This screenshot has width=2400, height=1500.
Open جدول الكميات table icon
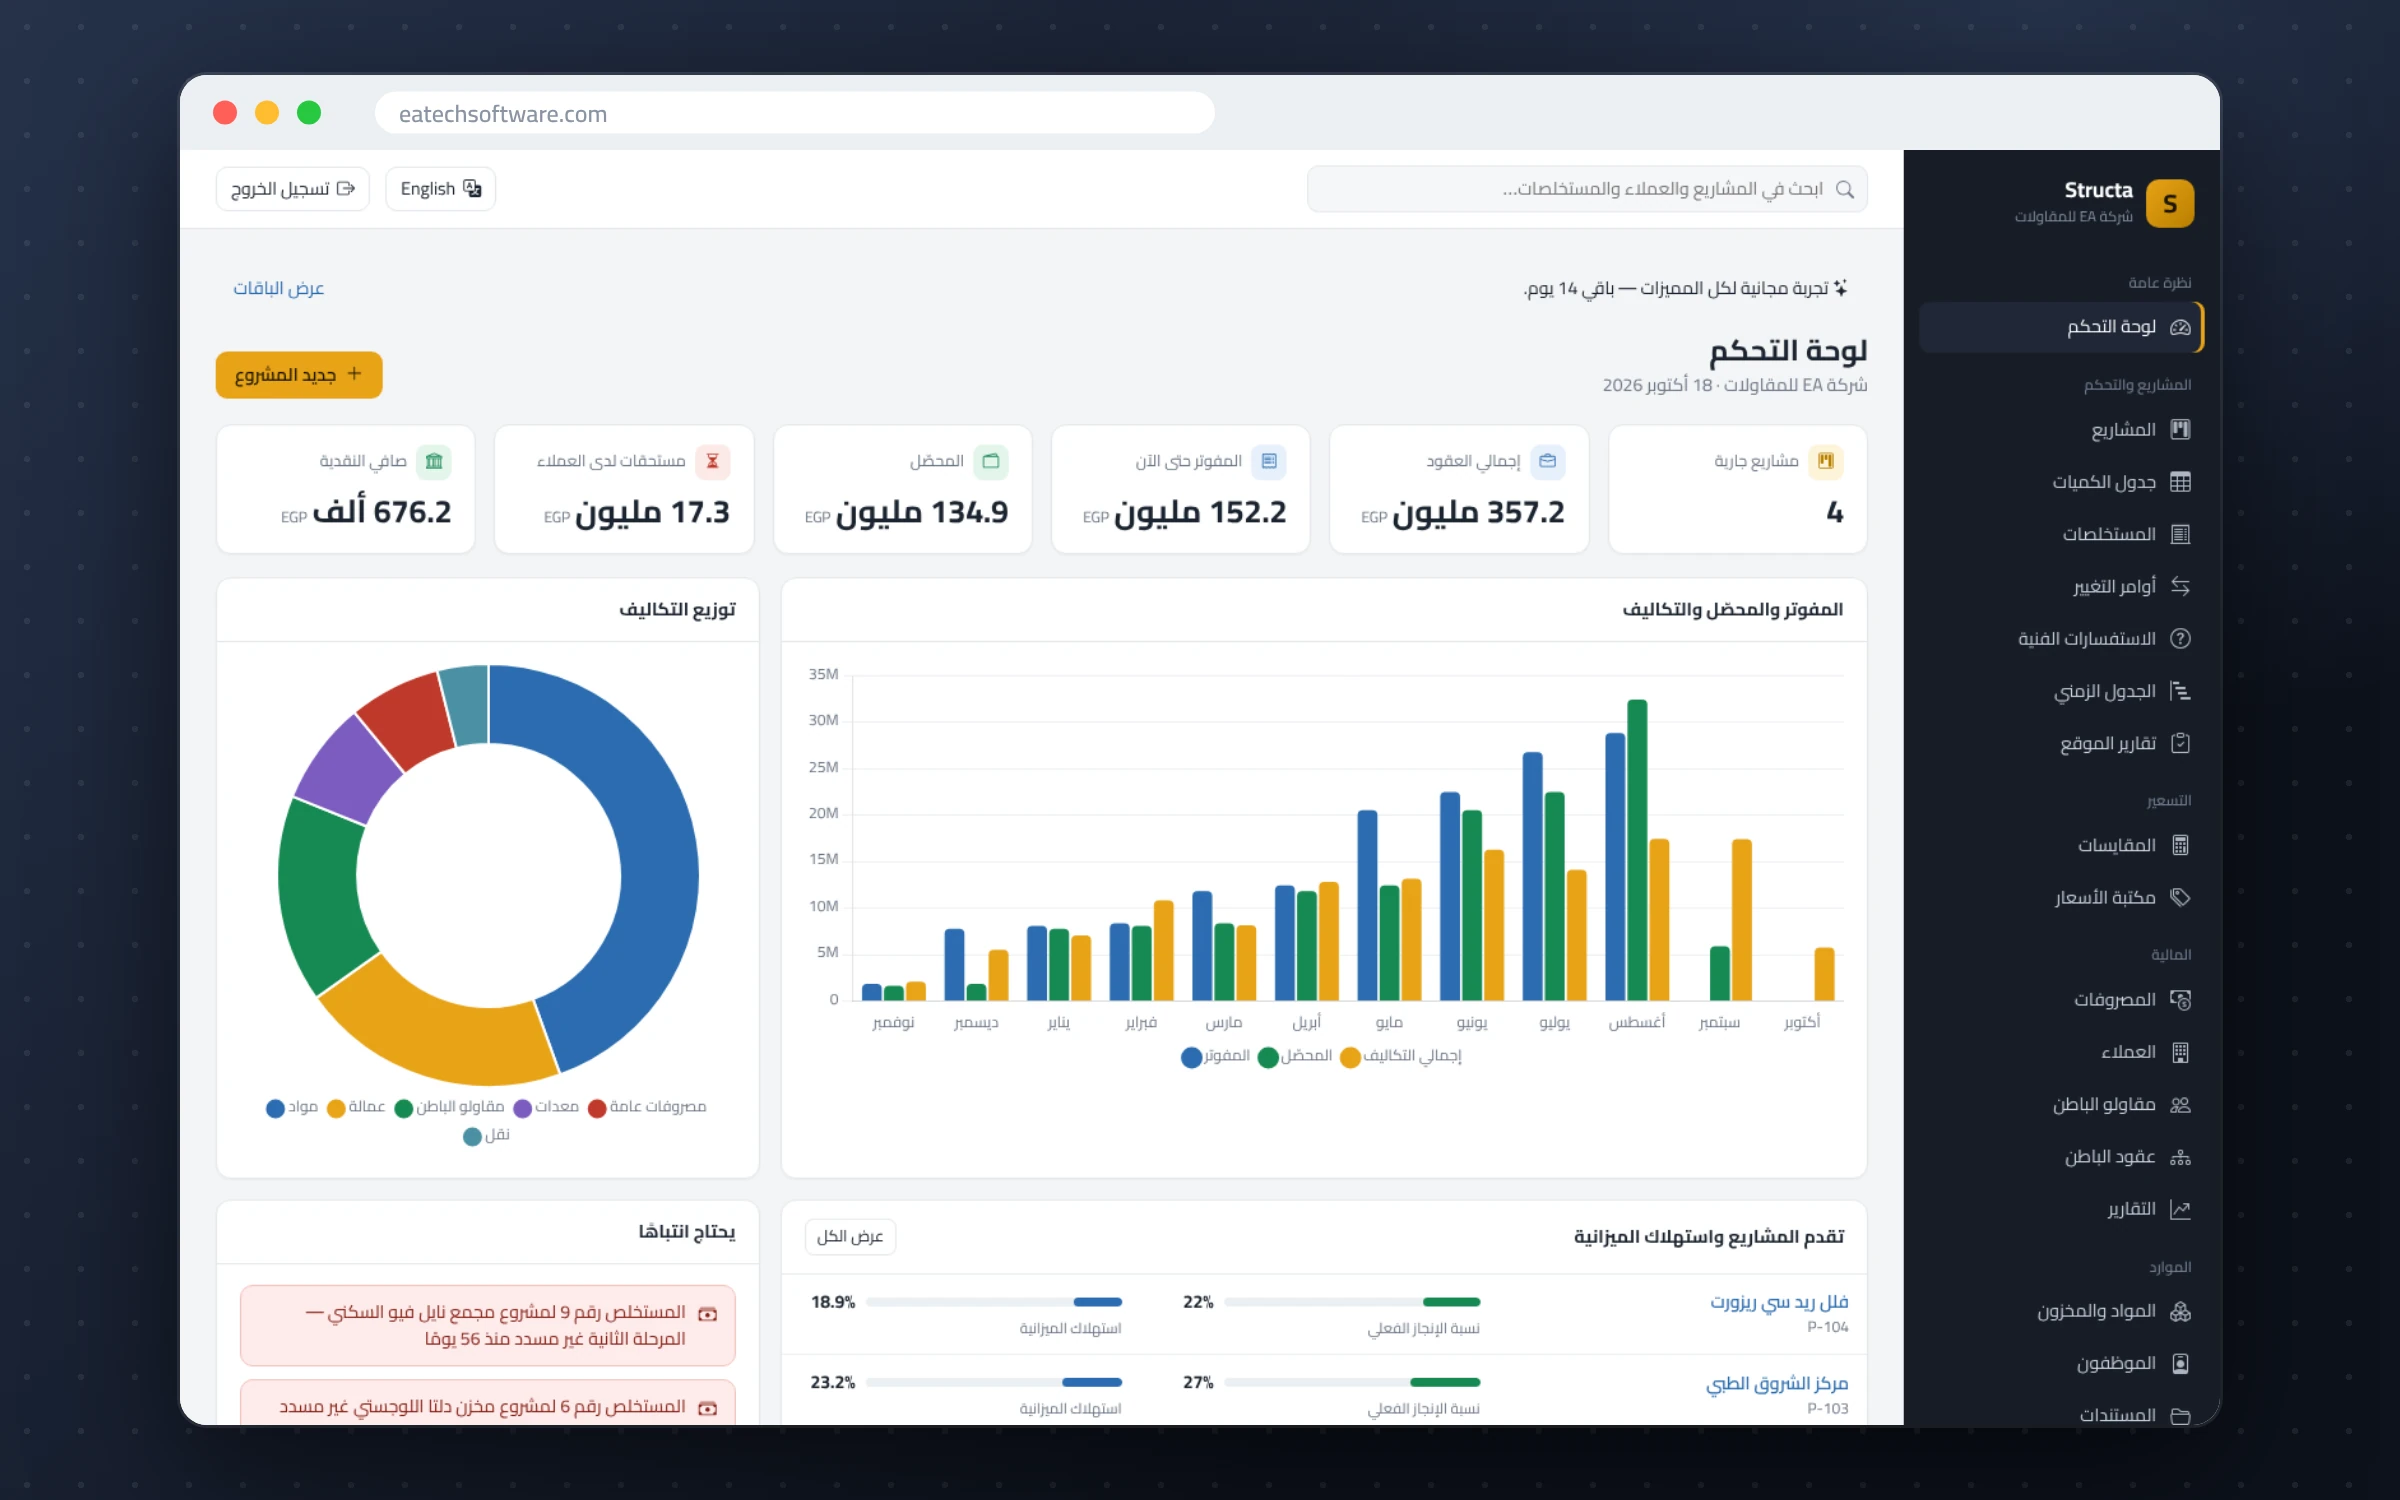coord(2180,482)
